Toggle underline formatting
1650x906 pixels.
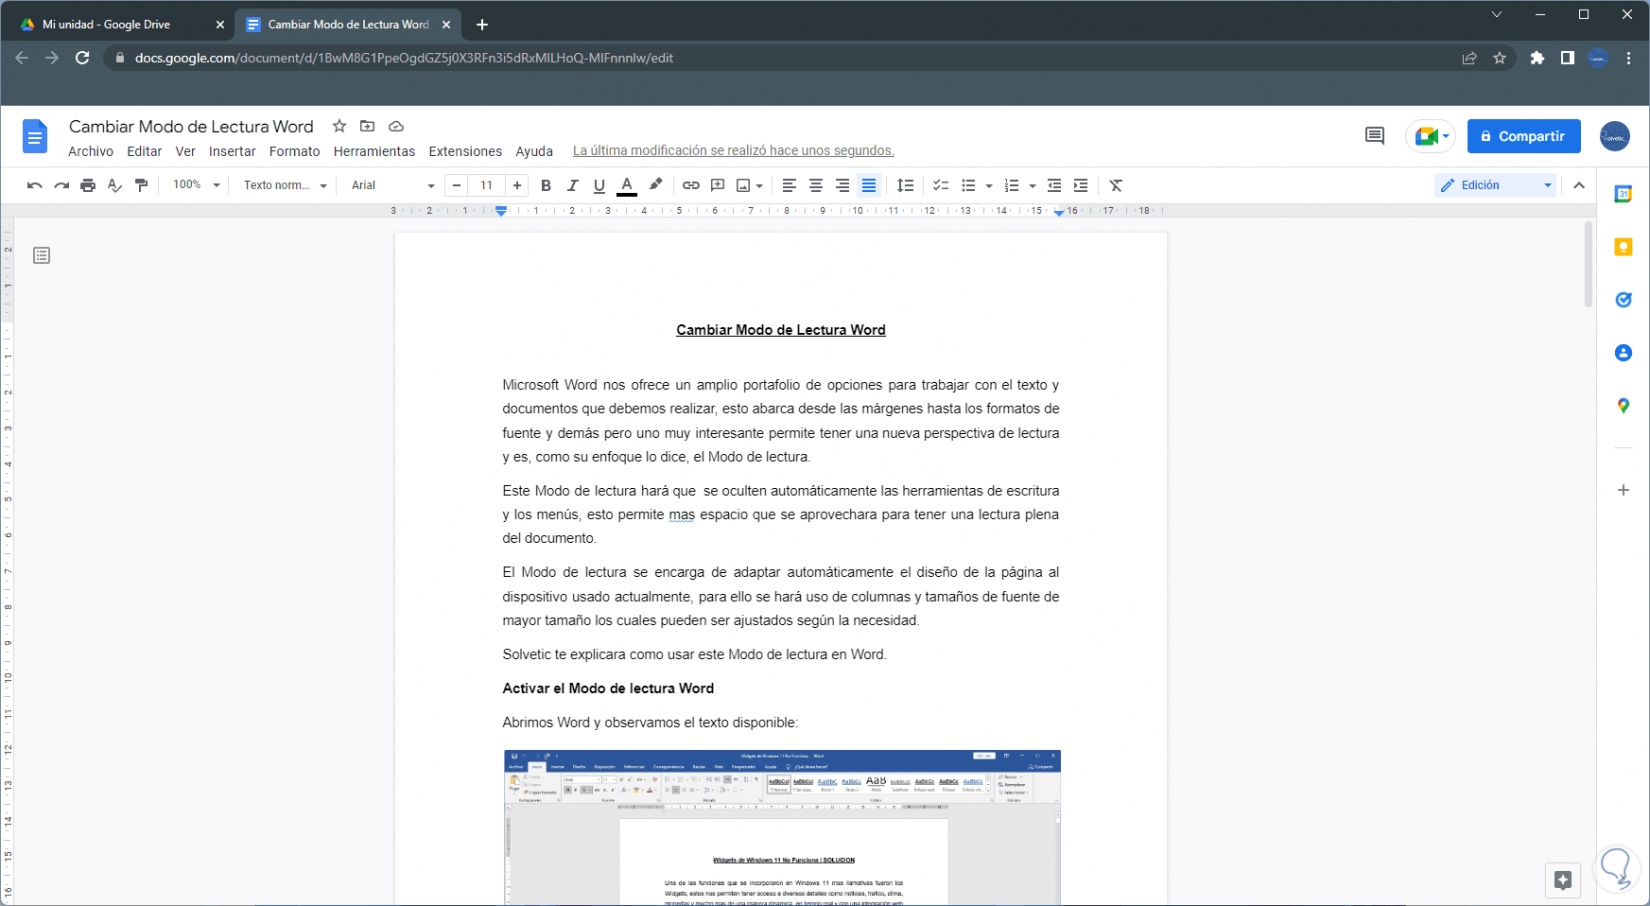tap(599, 185)
